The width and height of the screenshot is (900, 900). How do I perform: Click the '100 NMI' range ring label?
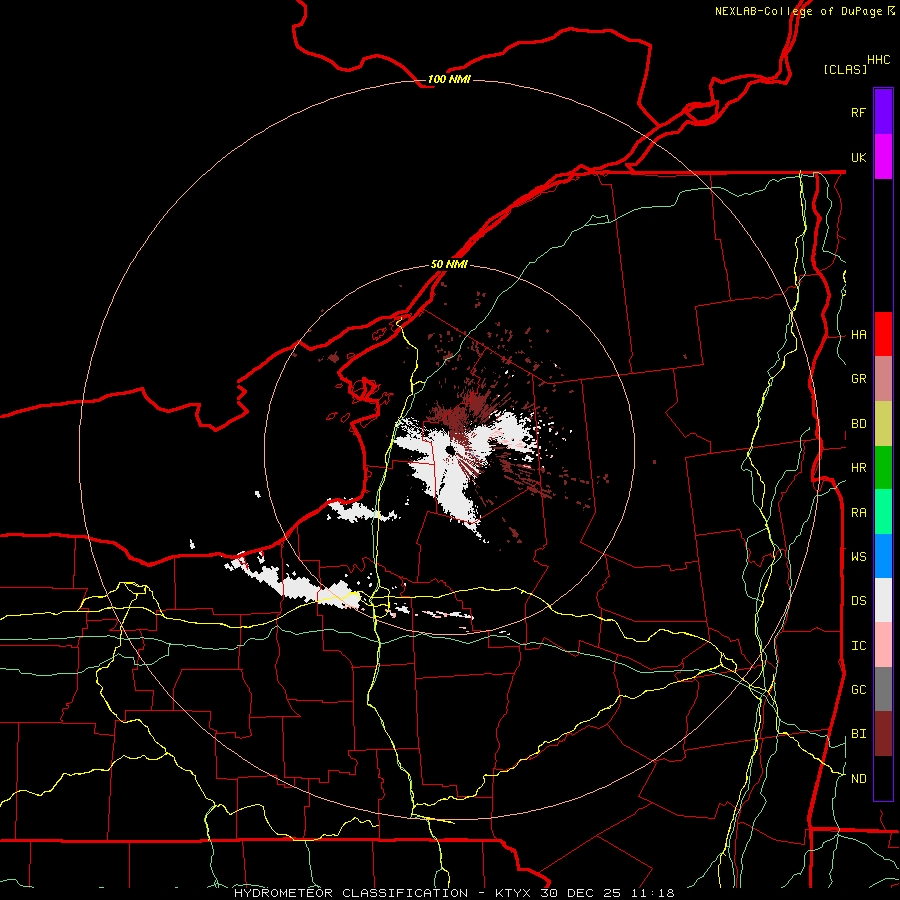tap(449, 79)
